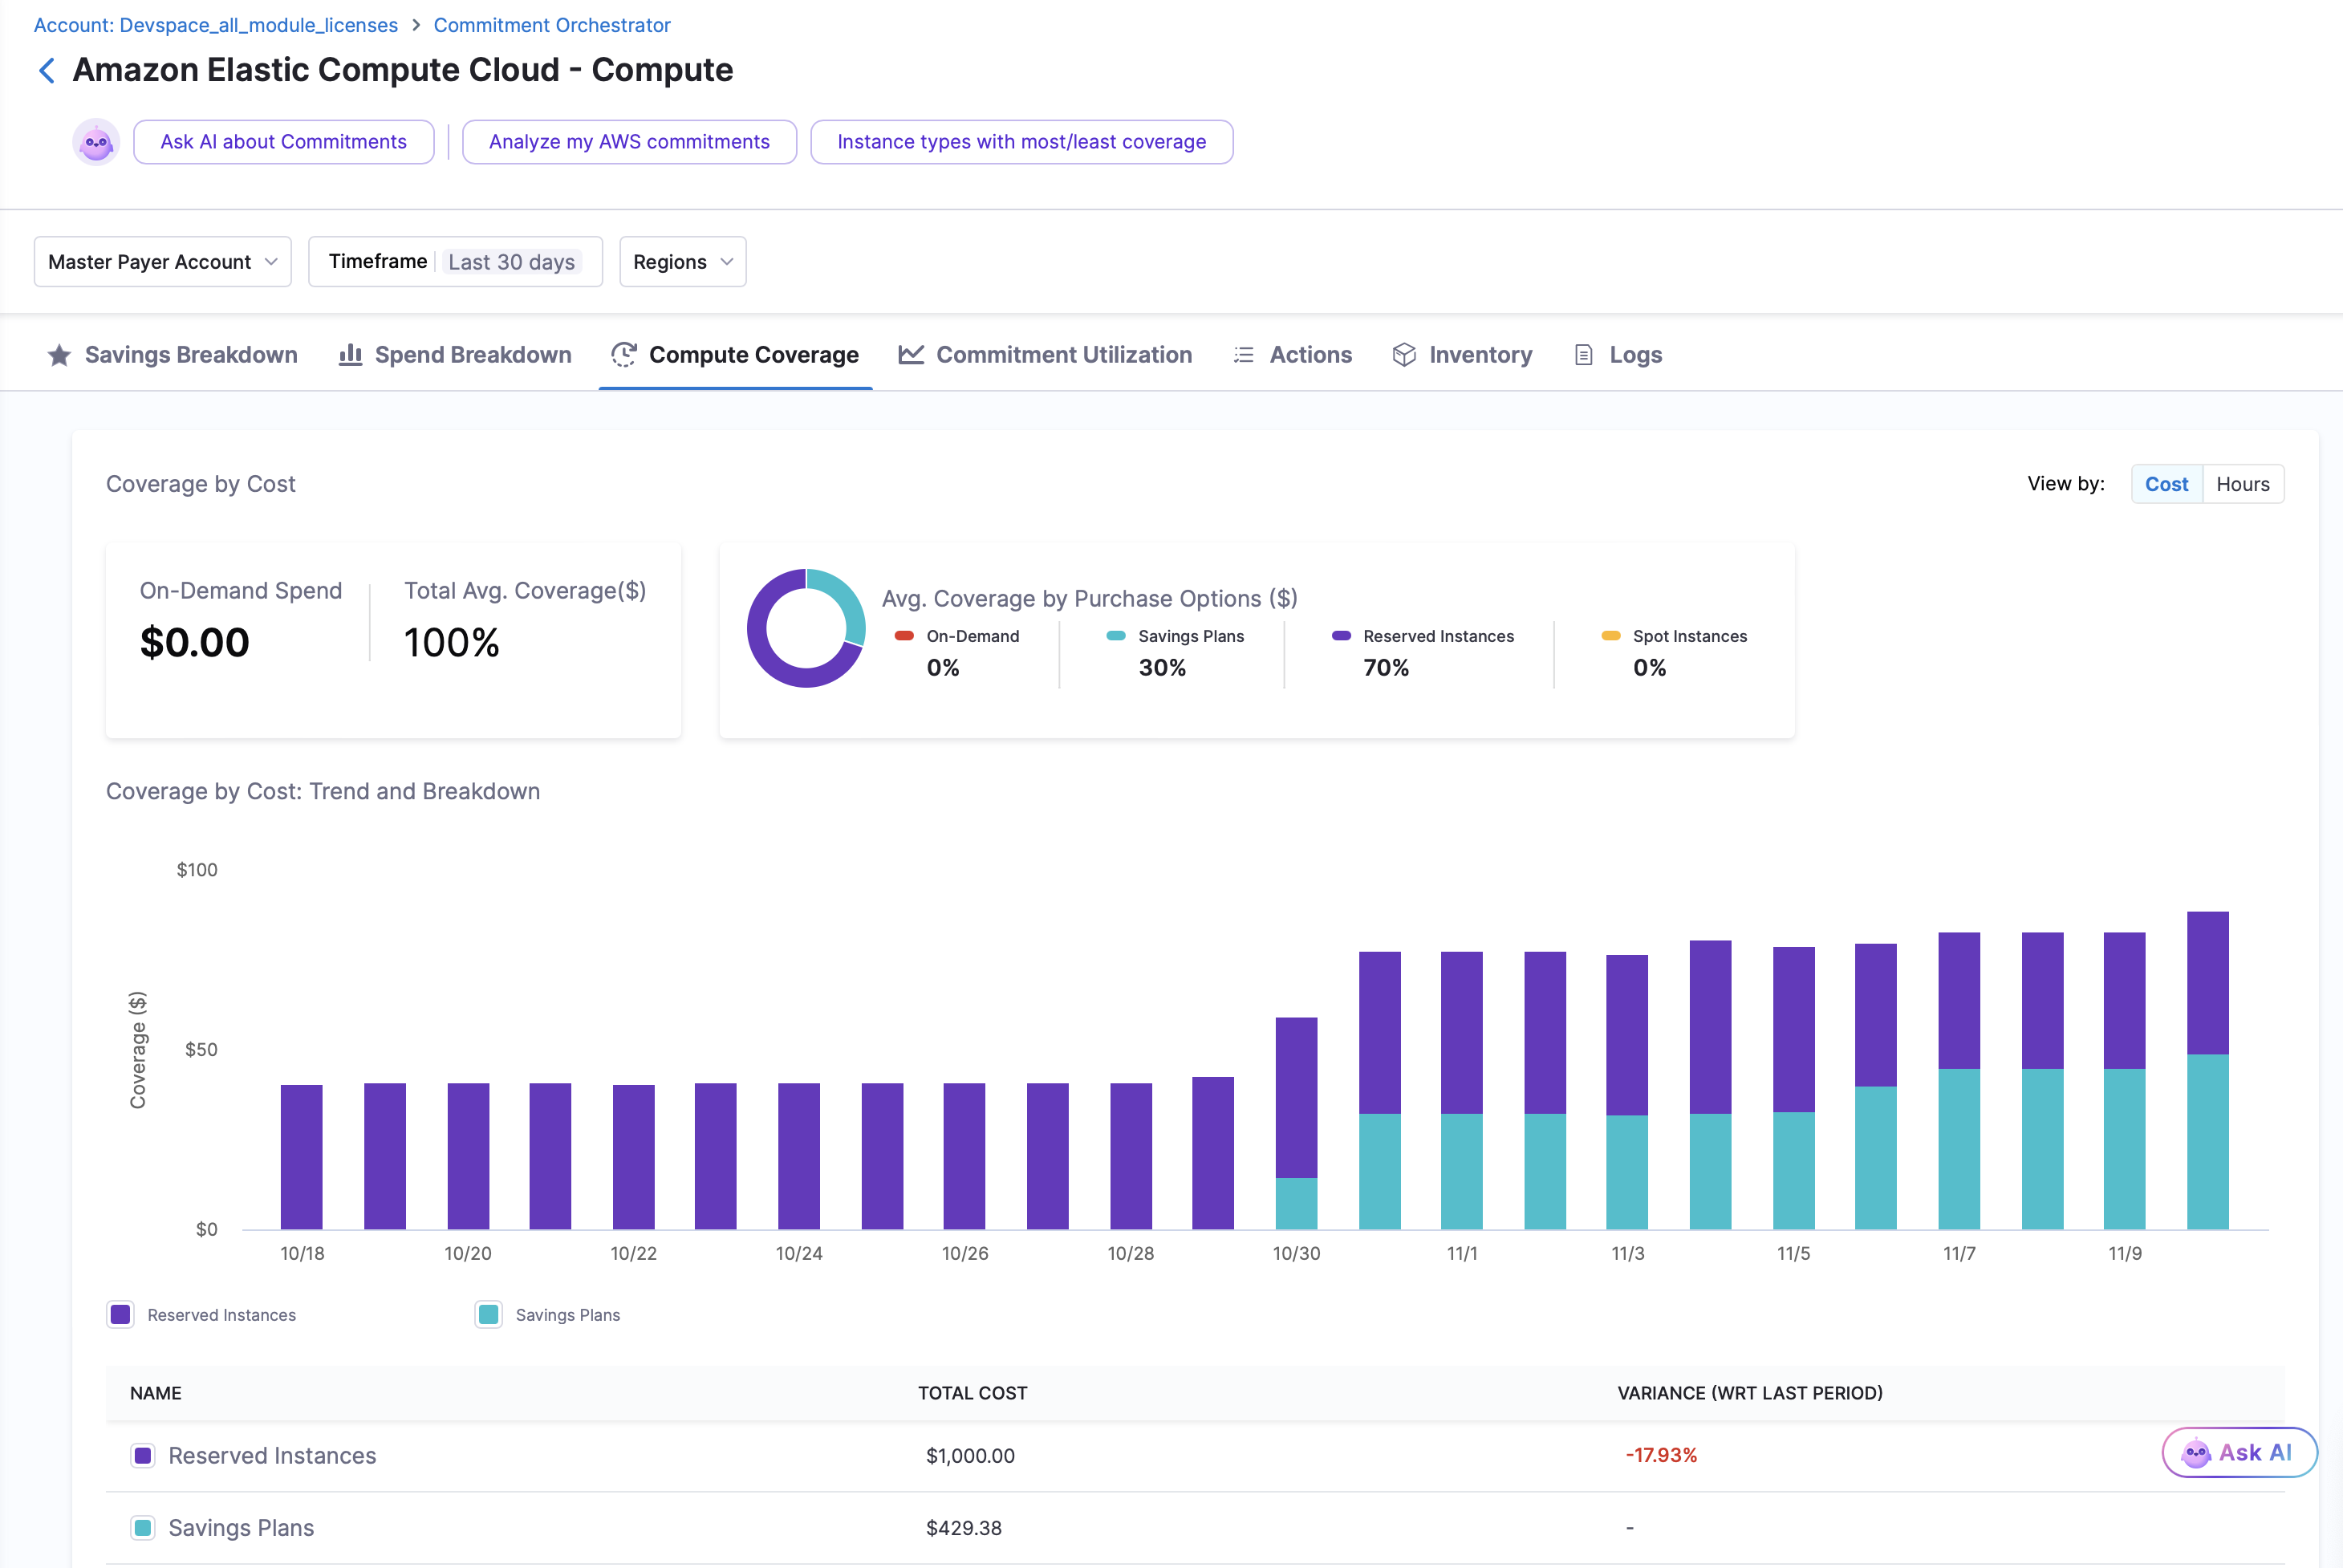Open the Spend Breakdown tab
Image resolution: width=2343 pixels, height=1568 pixels.
472,355
